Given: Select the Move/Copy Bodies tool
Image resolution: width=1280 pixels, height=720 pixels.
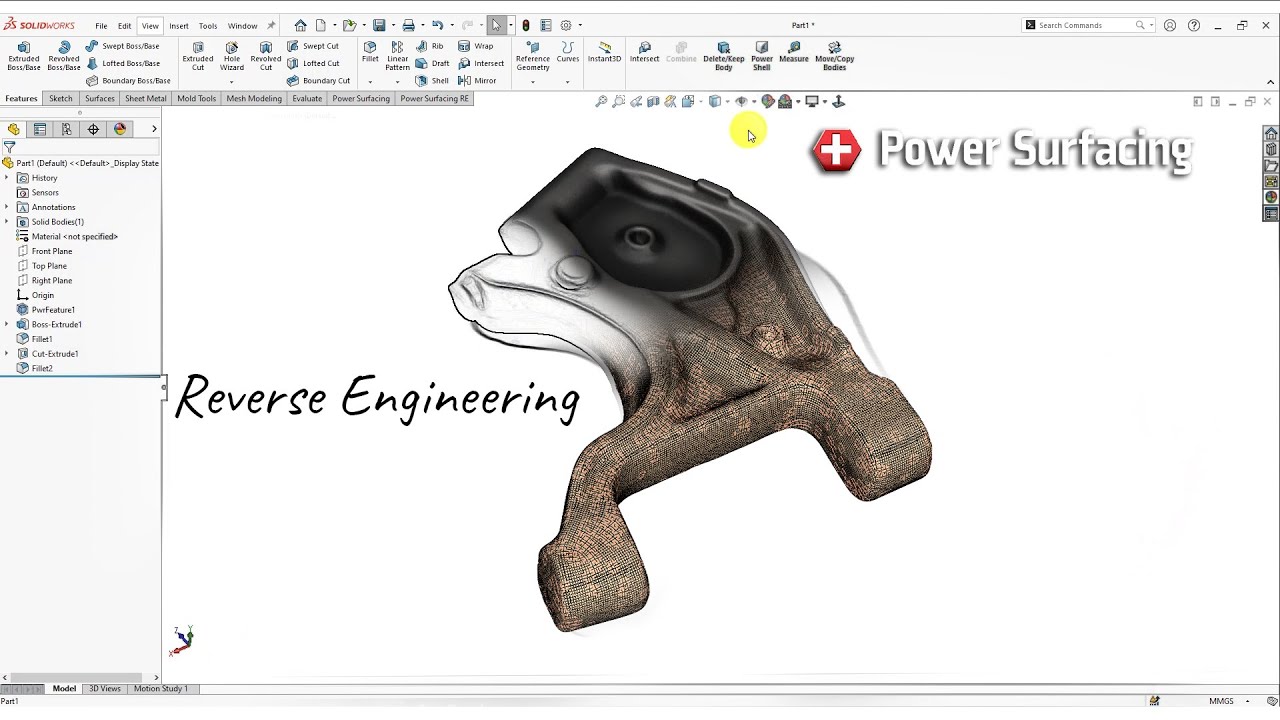Looking at the screenshot, I should click(835, 56).
